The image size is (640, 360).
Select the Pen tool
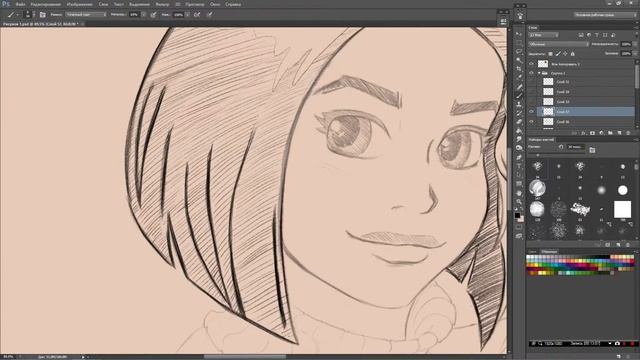pos(519,157)
